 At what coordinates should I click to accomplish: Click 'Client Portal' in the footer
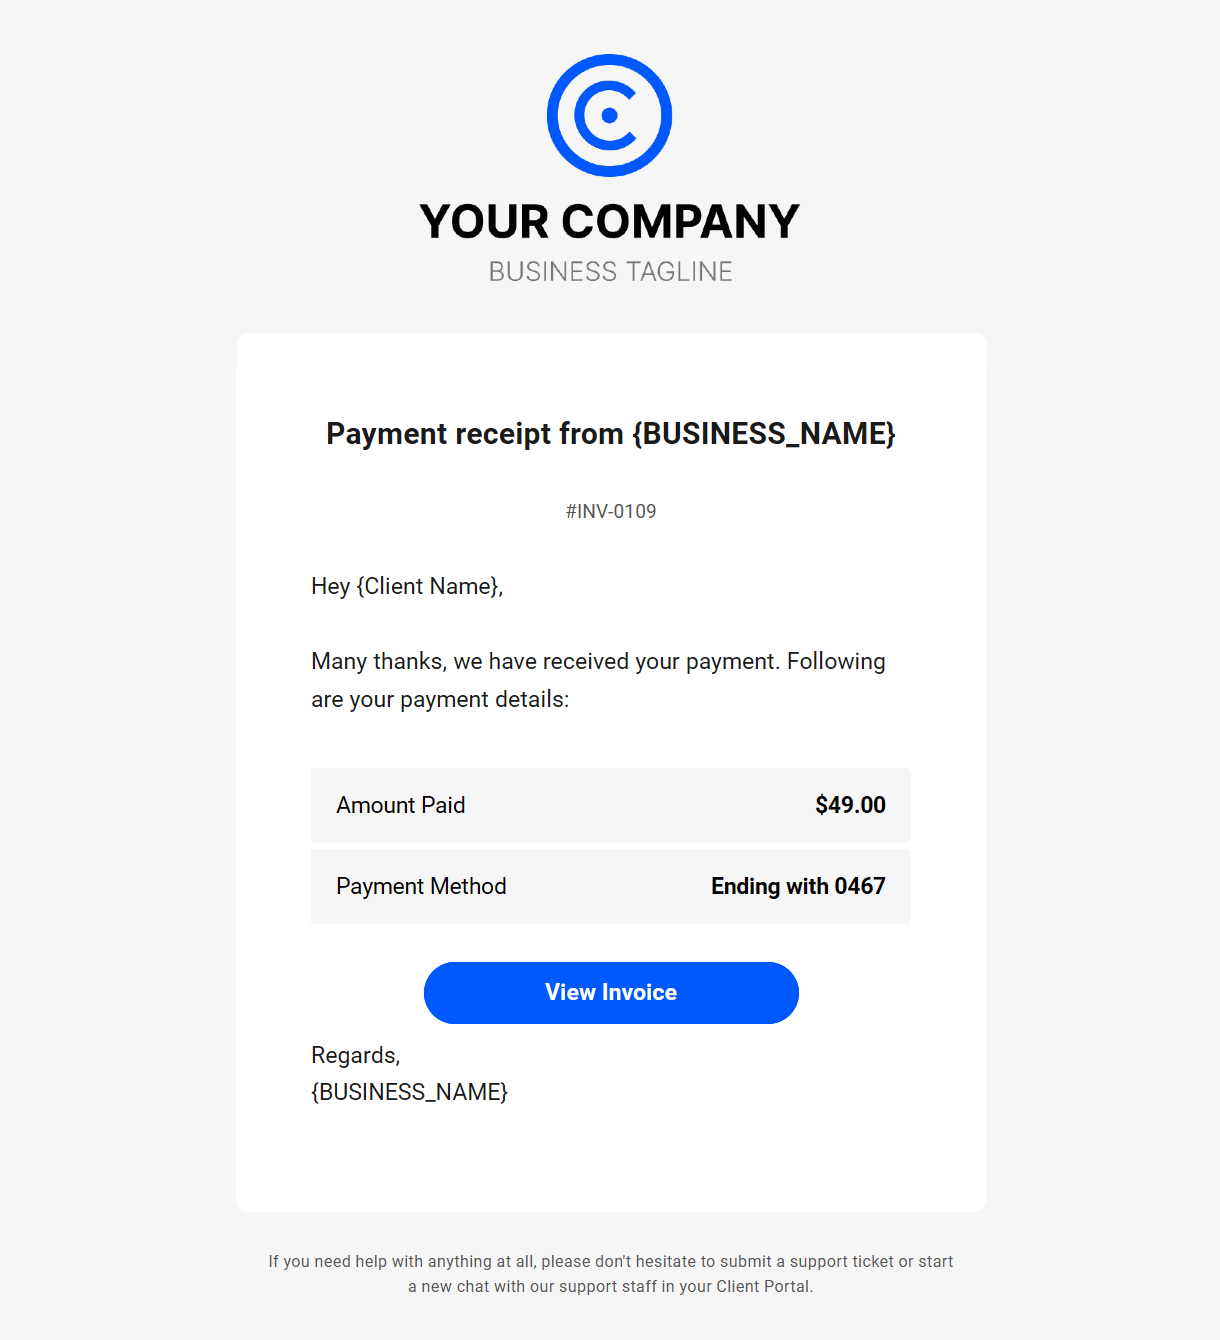tap(762, 1287)
